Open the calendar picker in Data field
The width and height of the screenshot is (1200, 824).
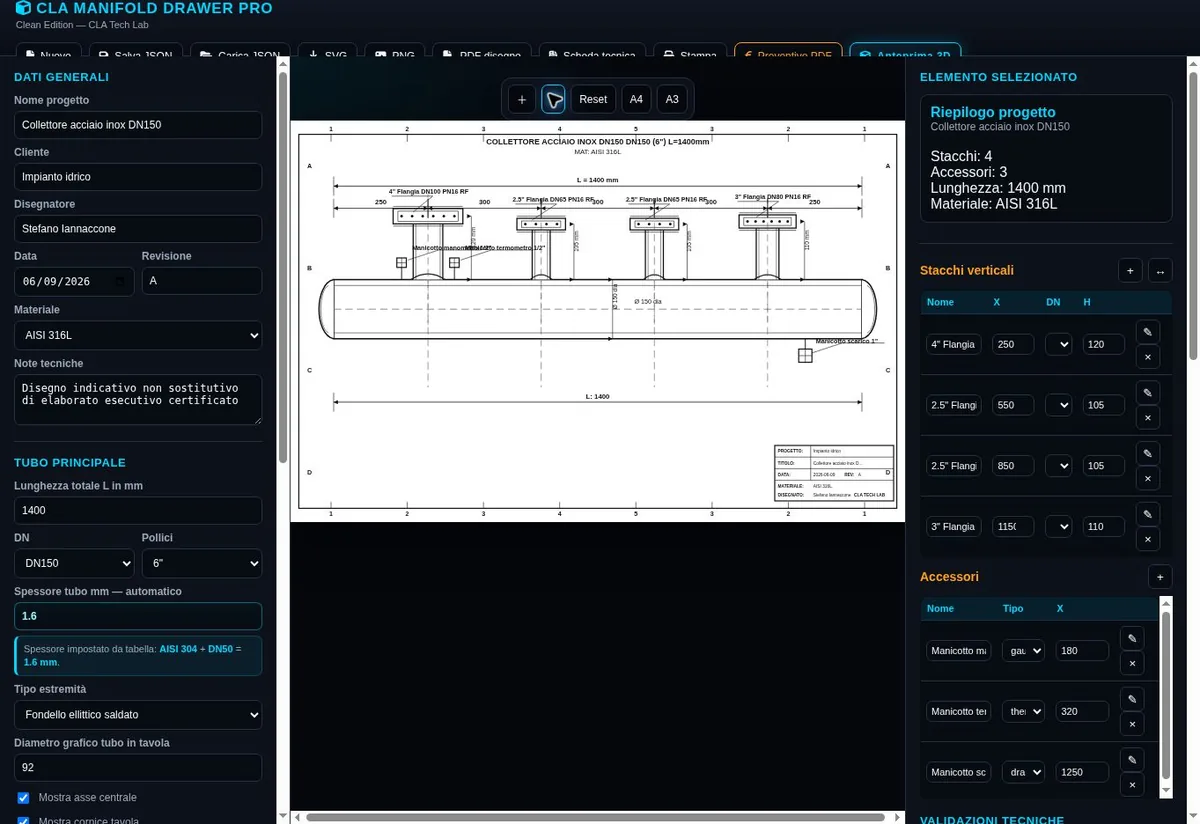coord(122,281)
